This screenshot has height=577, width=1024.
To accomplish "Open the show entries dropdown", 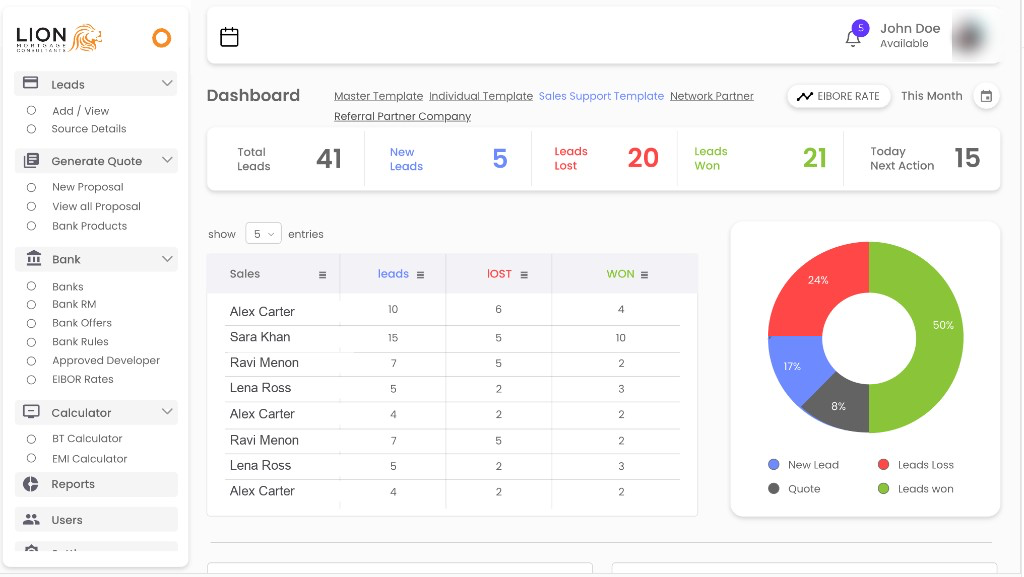I will [263, 234].
